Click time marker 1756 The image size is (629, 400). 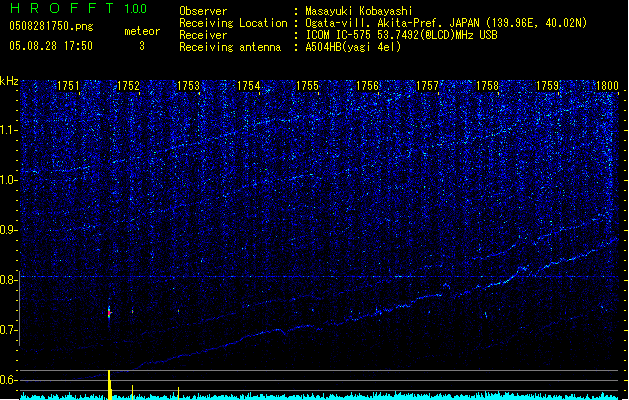click(368, 86)
